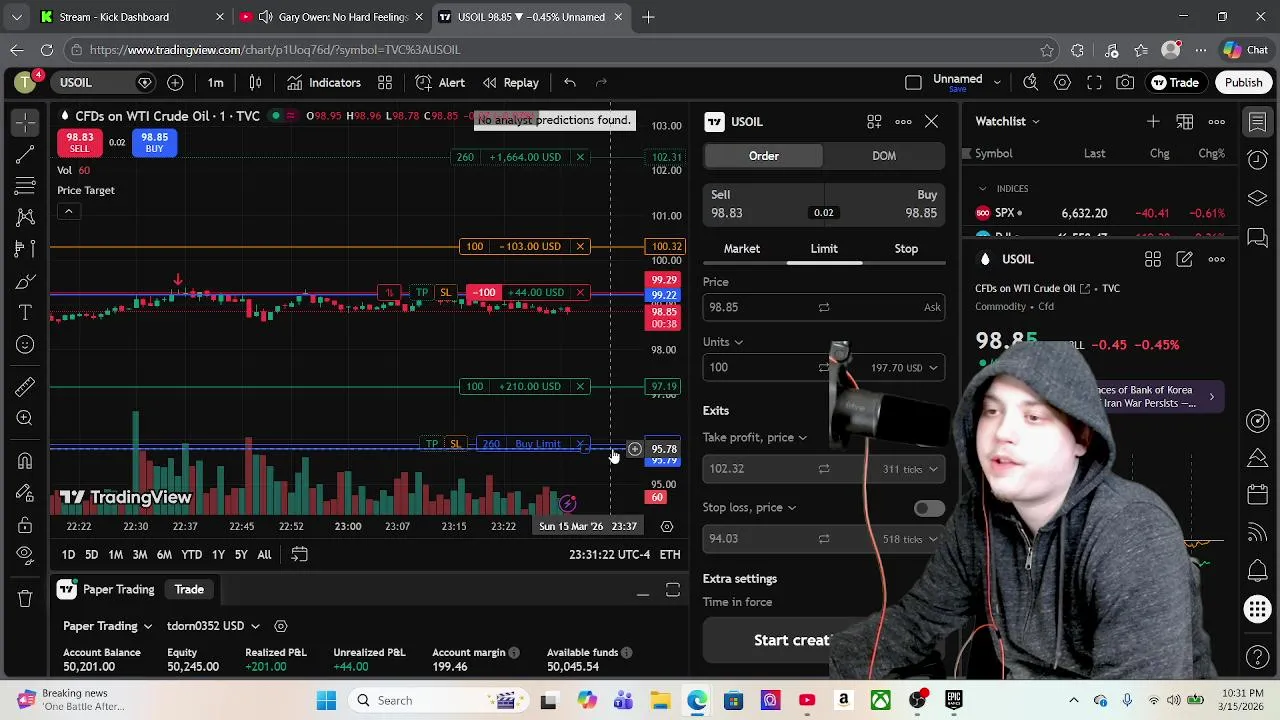
Task: Click the blue 98.85 BUY button
Action: coord(154,143)
